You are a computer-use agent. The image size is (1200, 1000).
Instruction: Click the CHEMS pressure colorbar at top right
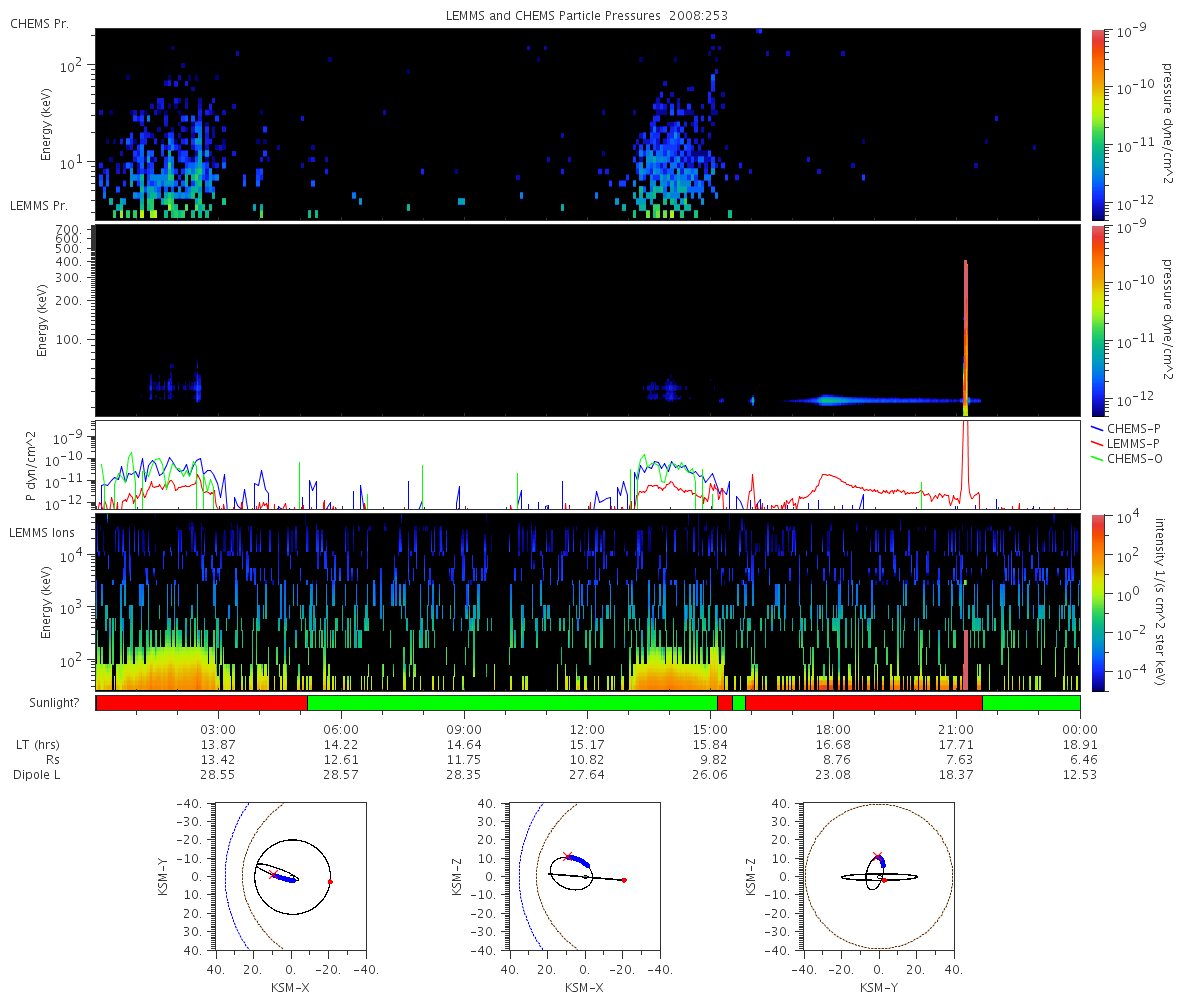click(1098, 123)
